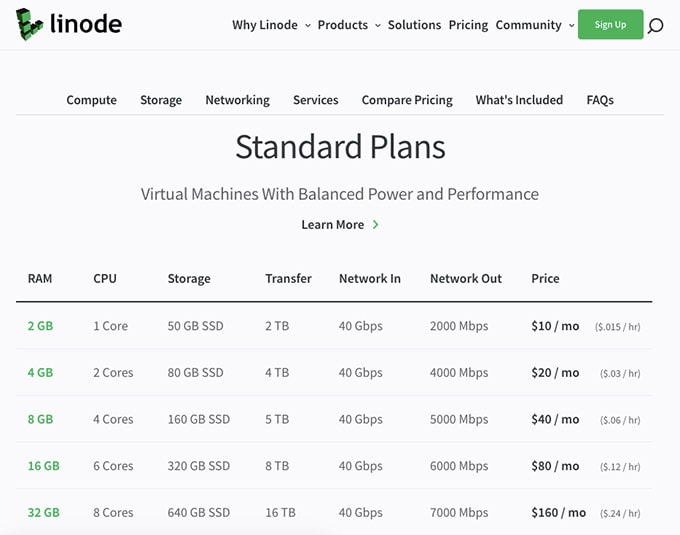
Task: Open the Products menu
Action: click(343, 25)
